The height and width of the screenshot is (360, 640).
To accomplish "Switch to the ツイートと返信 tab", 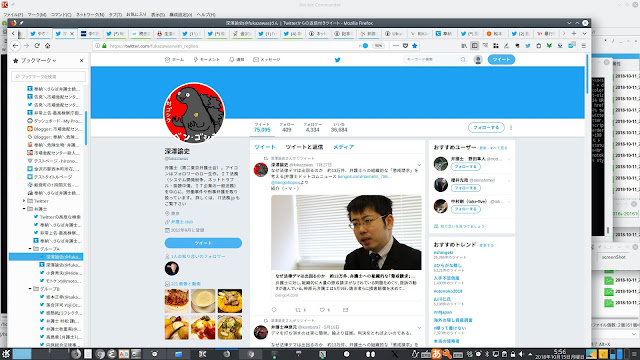I will tap(304, 147).
